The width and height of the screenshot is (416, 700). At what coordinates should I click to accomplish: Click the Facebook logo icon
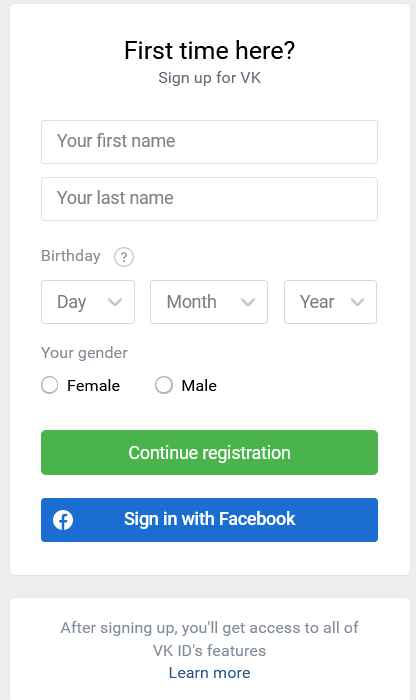63,520
